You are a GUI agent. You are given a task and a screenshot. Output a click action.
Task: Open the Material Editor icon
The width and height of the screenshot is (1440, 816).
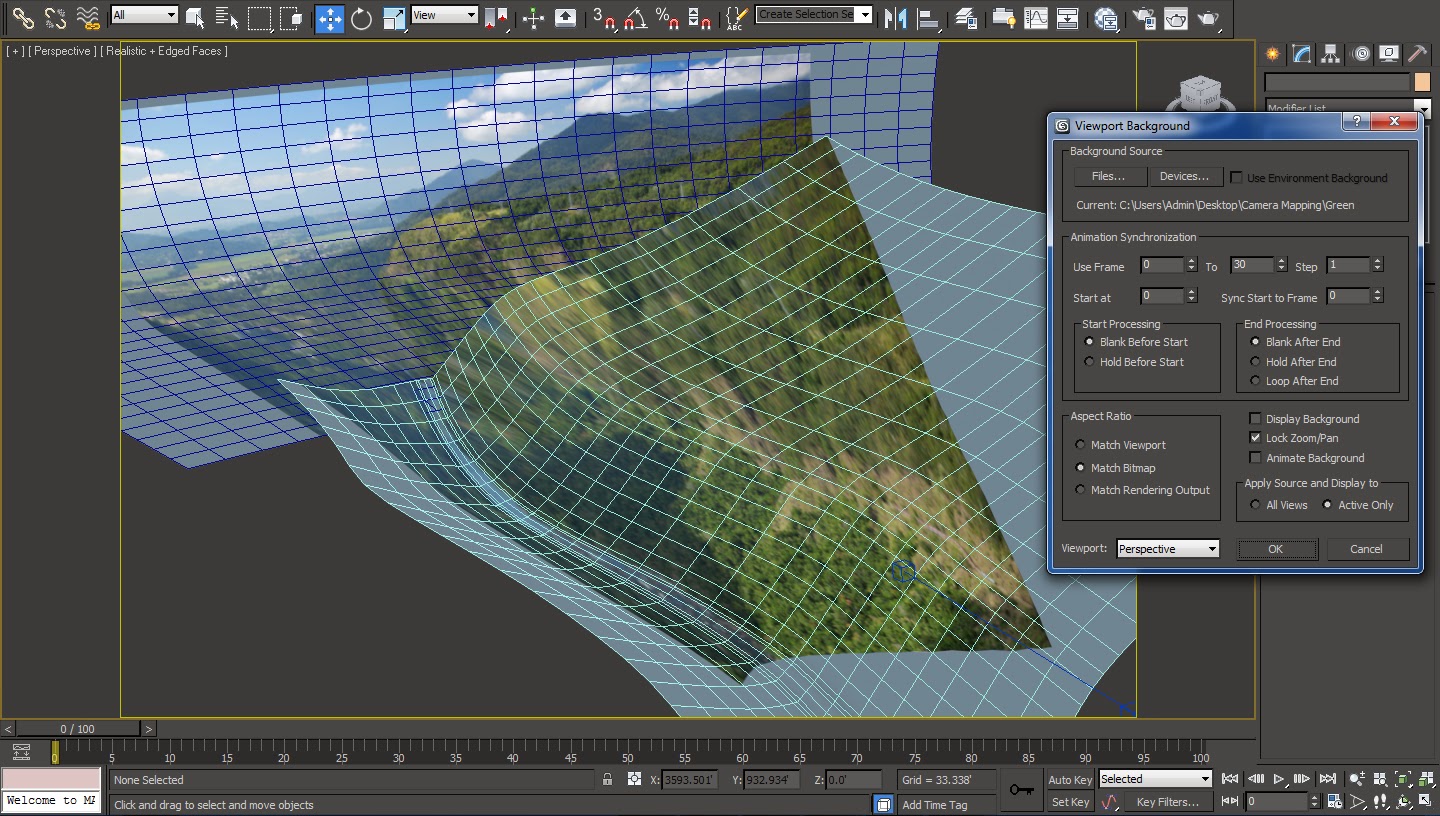pos(1106,18)
